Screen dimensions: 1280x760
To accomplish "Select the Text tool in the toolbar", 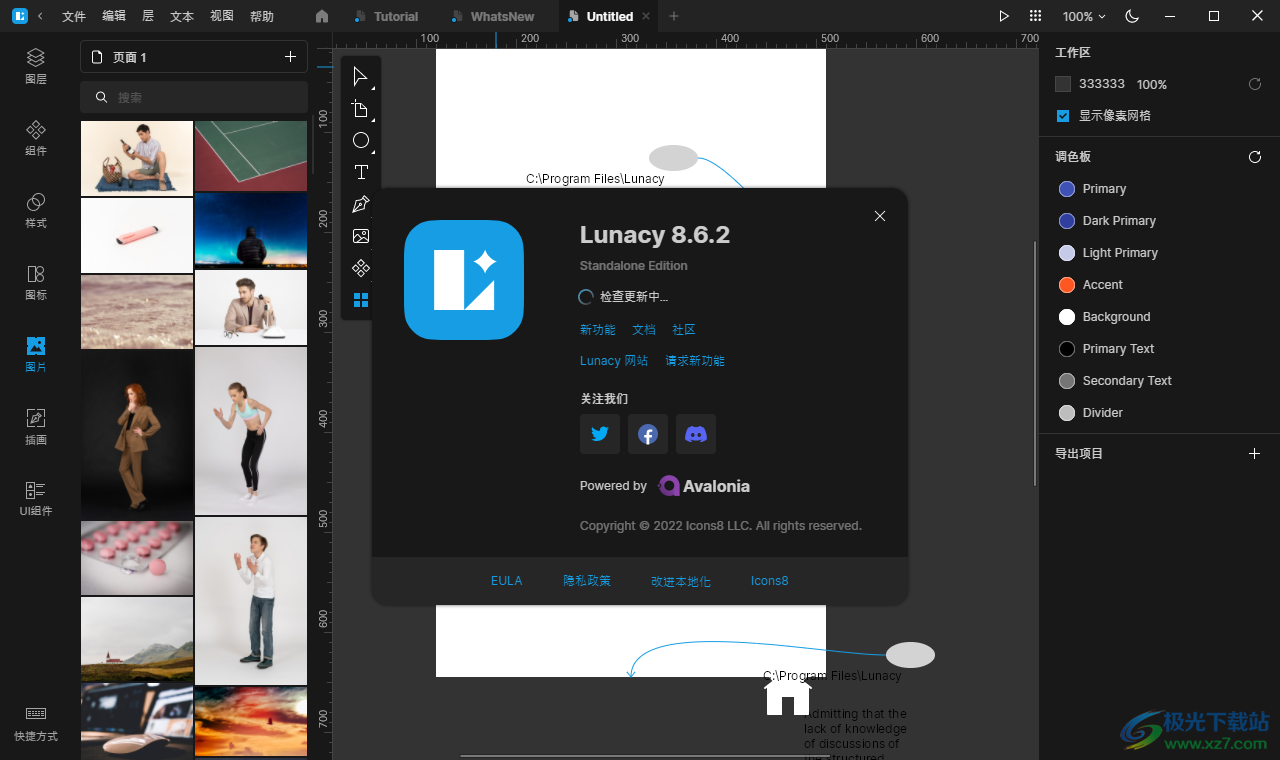I will click(360, 172).
